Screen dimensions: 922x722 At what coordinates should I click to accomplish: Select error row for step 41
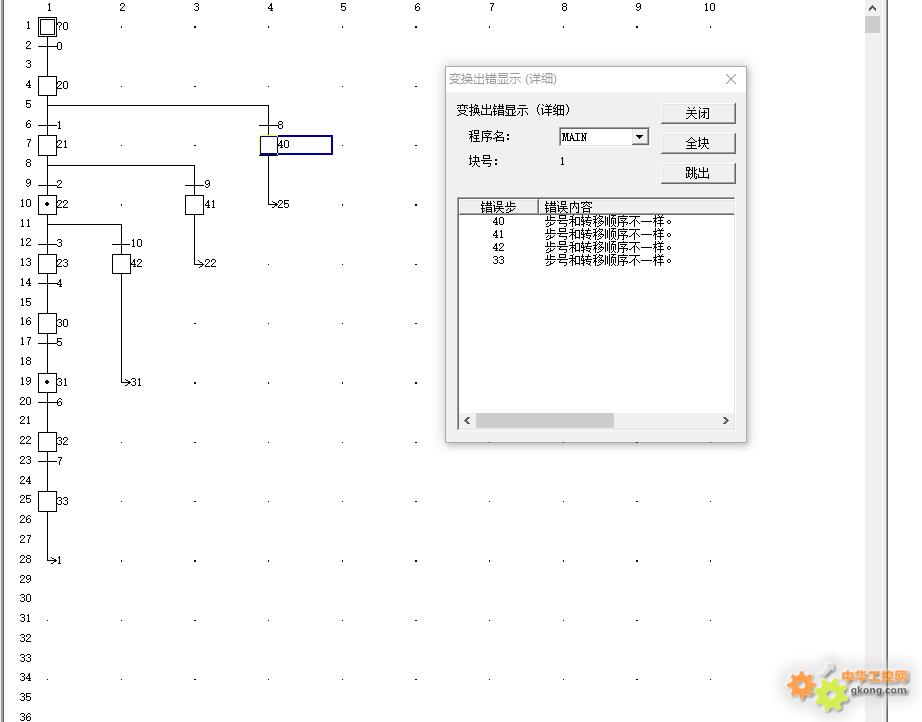click(x=596, y=235)
